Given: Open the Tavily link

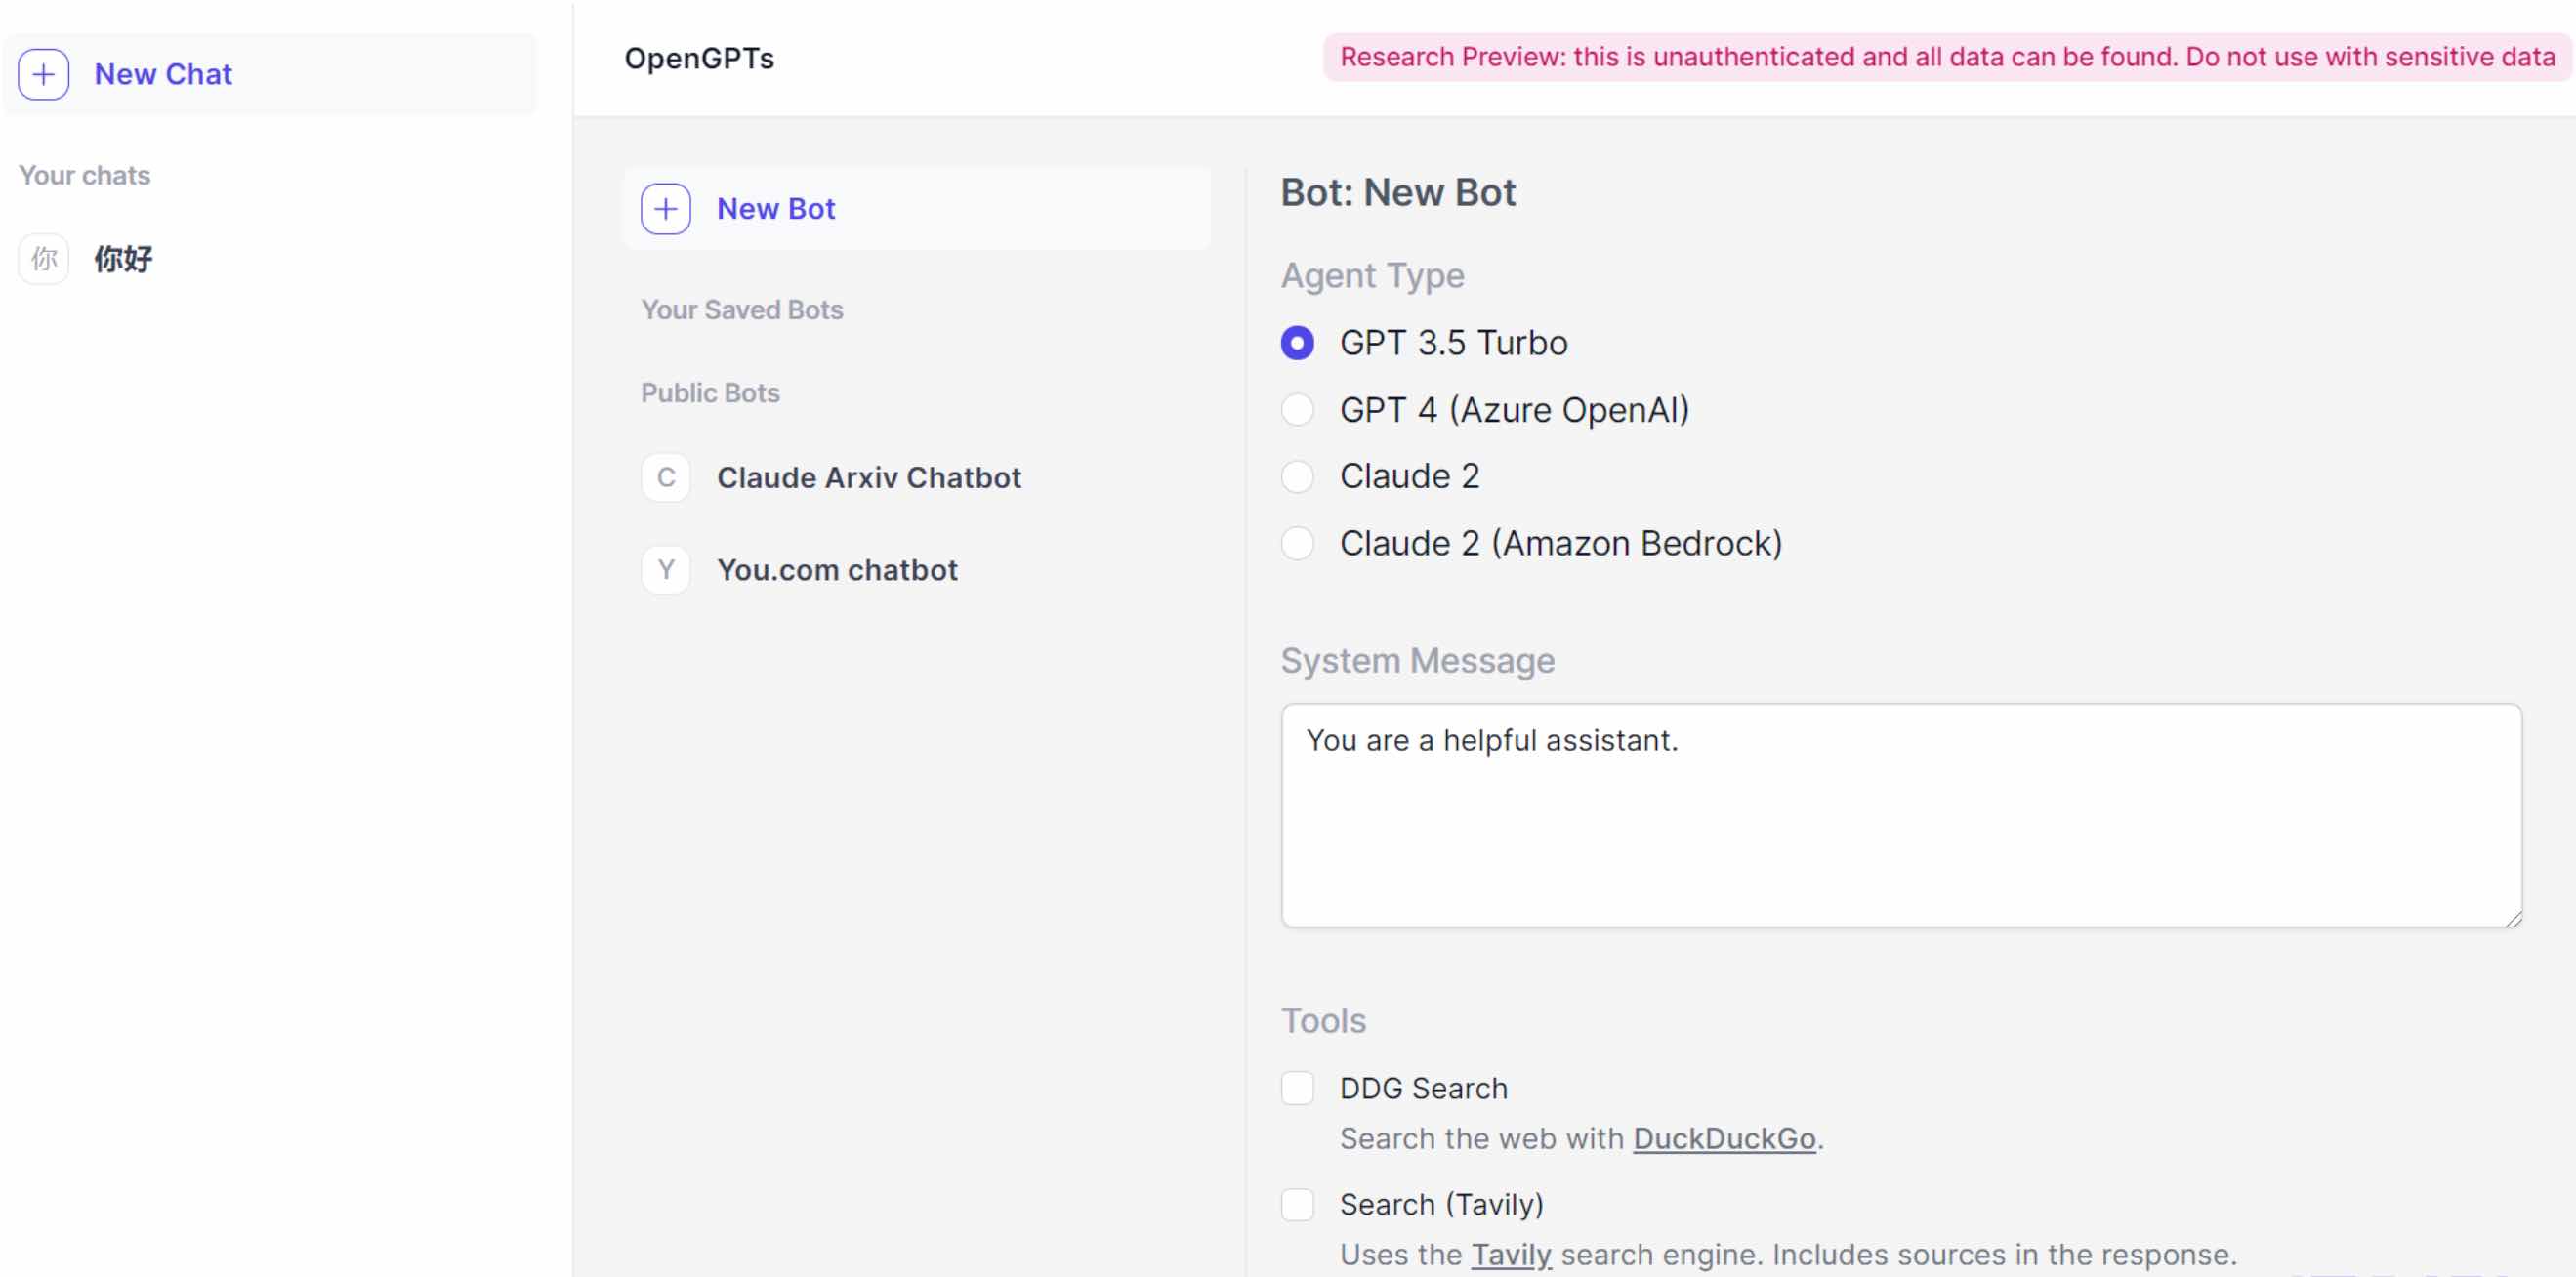Looking at the screenshot, I should [x=1511, y=1254].
